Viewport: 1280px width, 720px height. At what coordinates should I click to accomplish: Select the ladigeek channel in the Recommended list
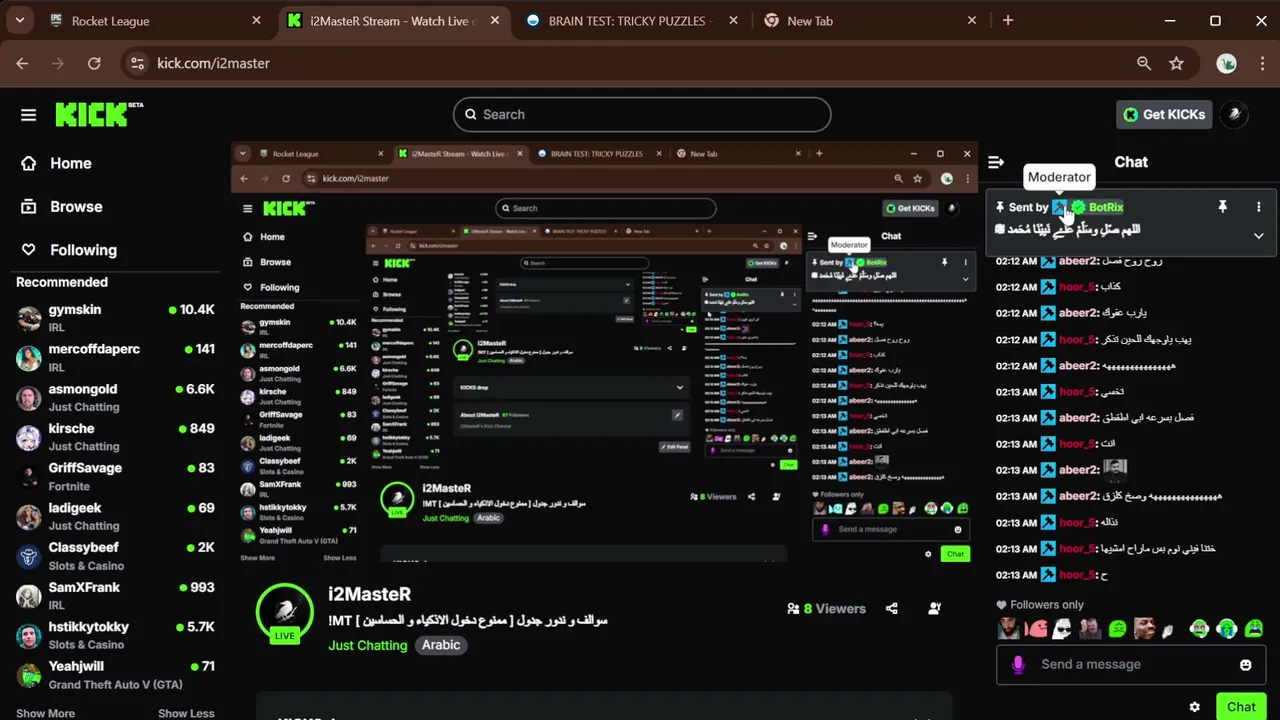[x=116, y=516]
